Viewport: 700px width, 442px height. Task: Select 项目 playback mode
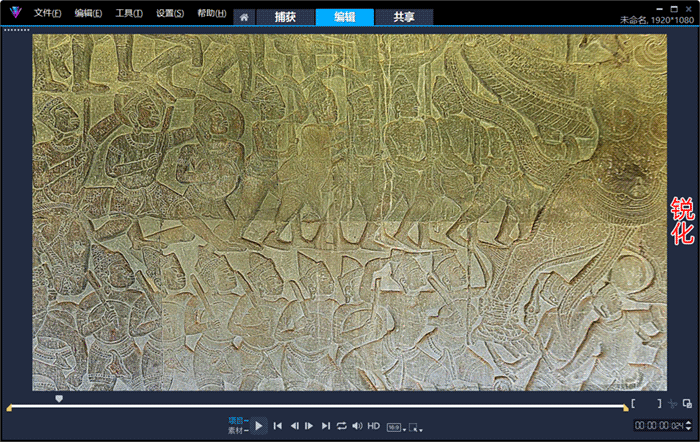(x=238, y=421)
